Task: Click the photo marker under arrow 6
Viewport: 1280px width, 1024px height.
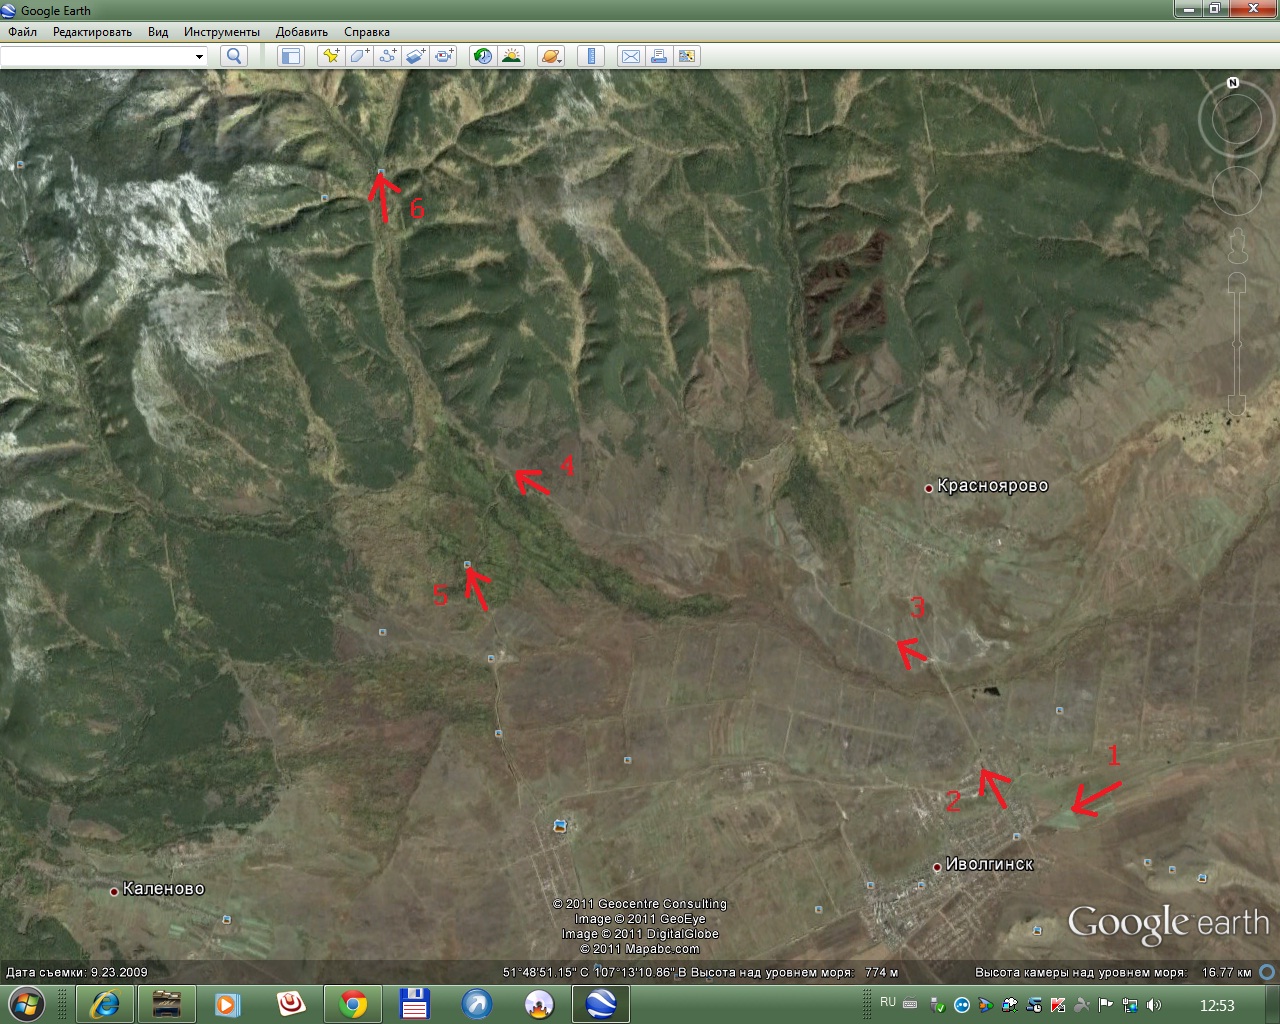Action: click(380, 172)
